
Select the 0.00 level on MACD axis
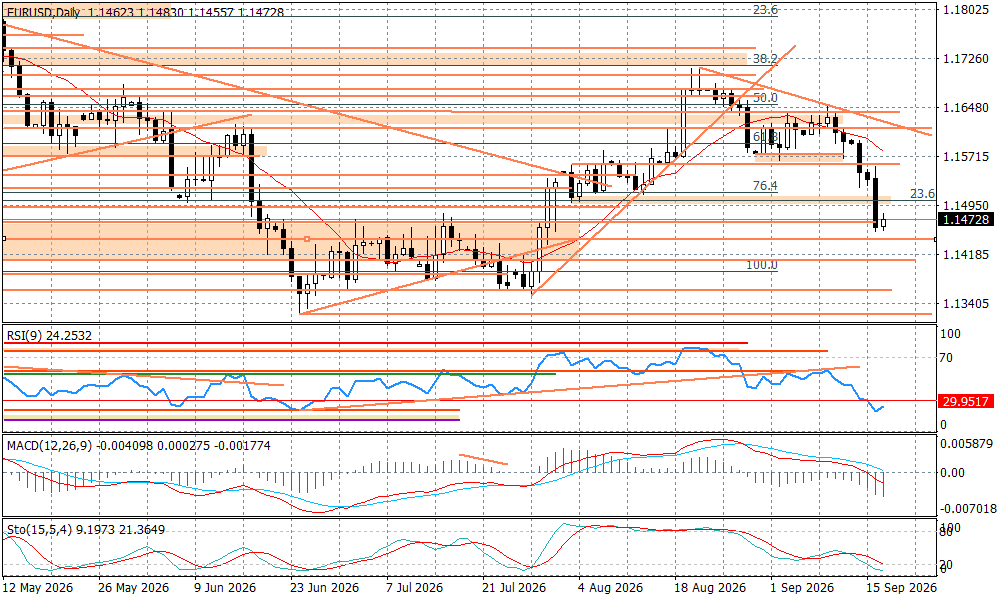(953, 472)
